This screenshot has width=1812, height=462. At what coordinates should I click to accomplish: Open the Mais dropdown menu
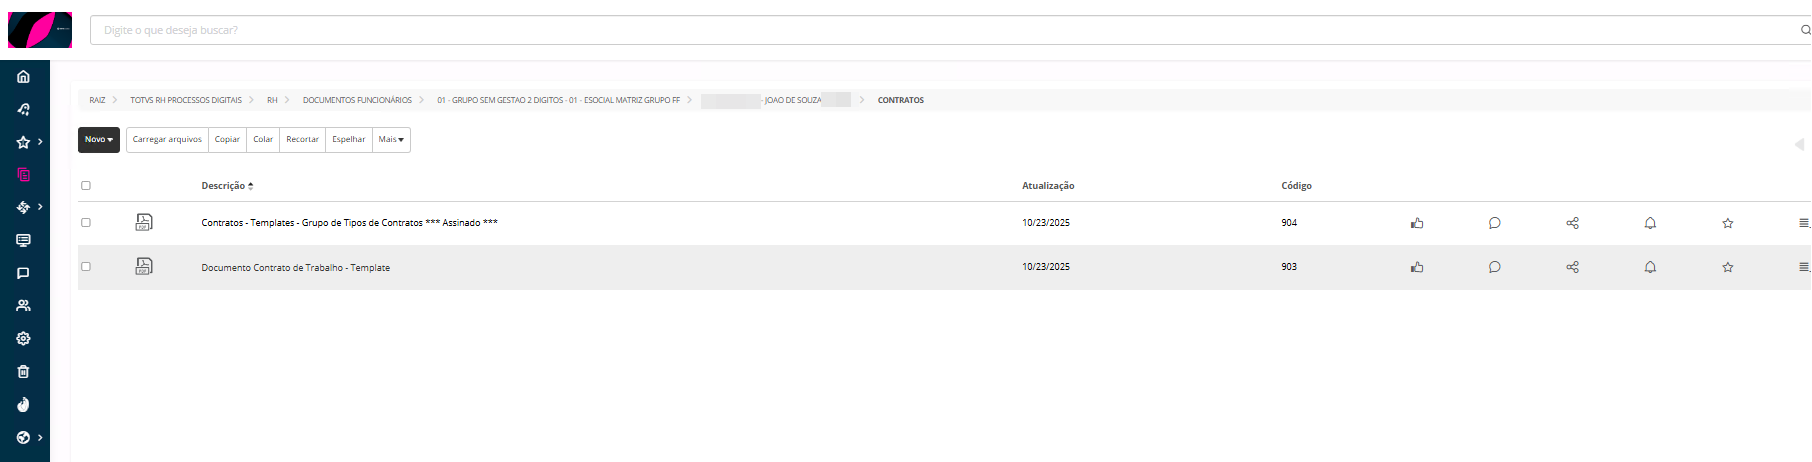(x=391, y=140)
